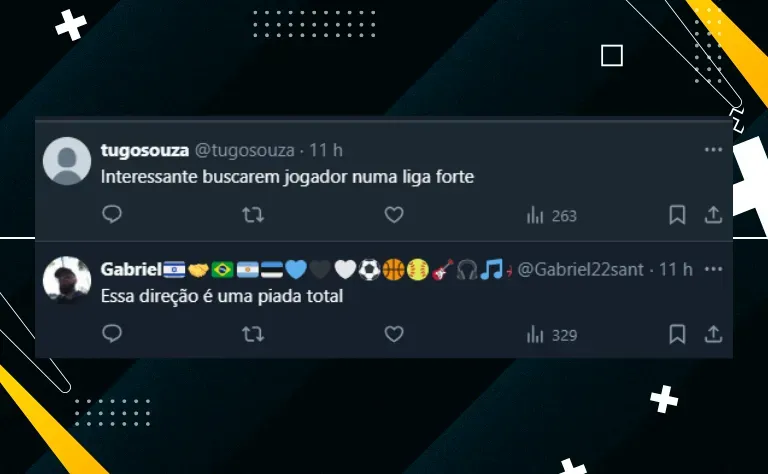Like the tweet about liga forte
768x474 pixels.
(394, 215)
